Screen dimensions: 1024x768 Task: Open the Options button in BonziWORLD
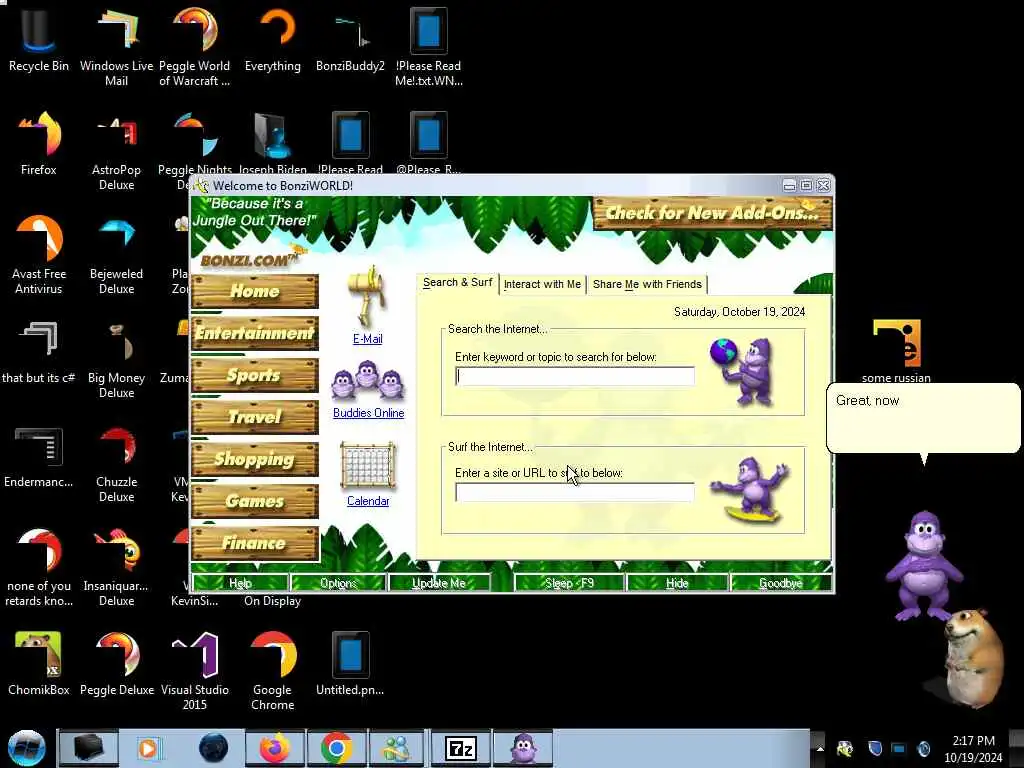338,583
